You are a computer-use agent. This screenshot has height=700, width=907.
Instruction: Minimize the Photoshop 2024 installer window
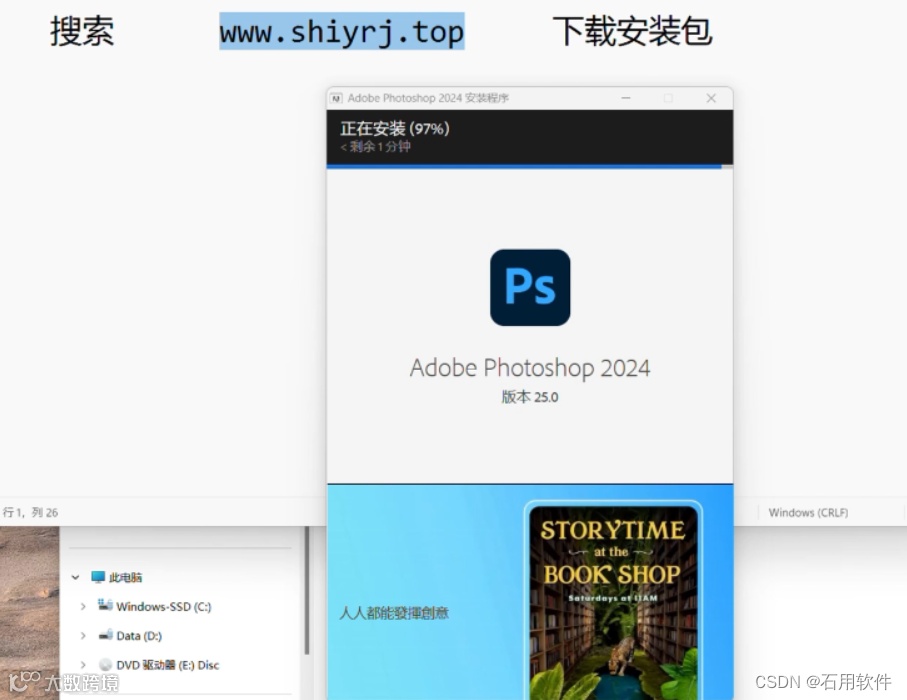tap(626, 98)
